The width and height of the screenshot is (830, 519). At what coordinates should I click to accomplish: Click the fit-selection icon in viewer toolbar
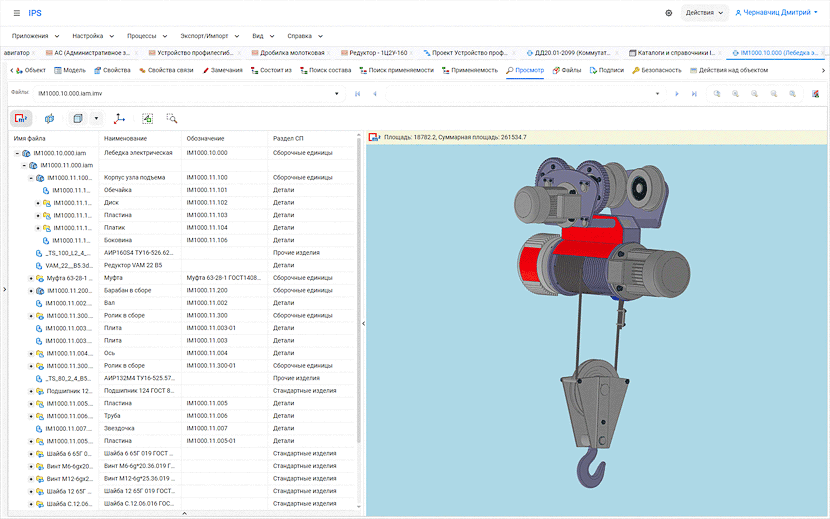tap(147, 118)
